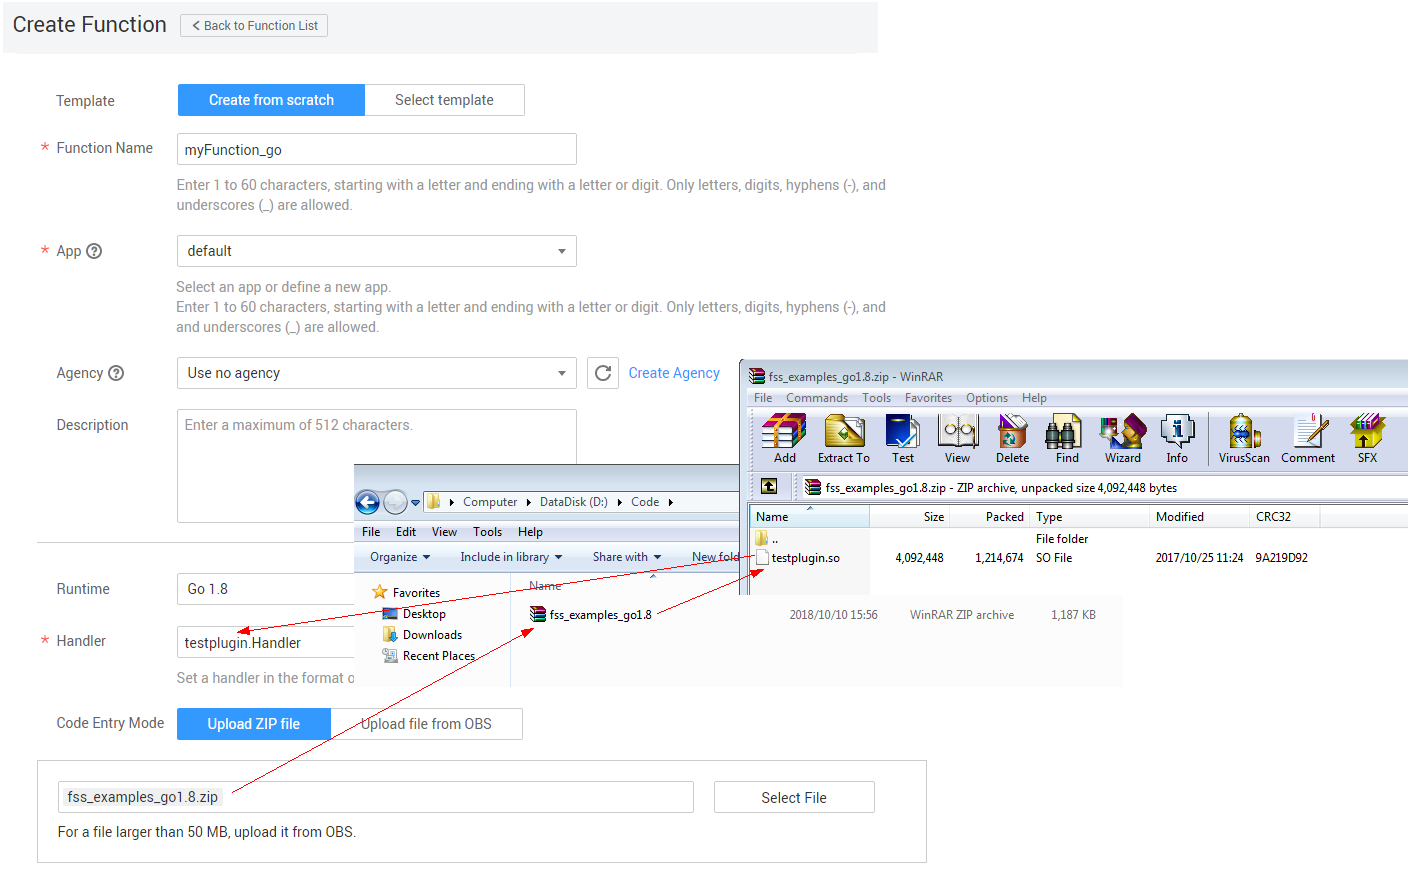Click Back to Function List button

click(x=254, y=26)
